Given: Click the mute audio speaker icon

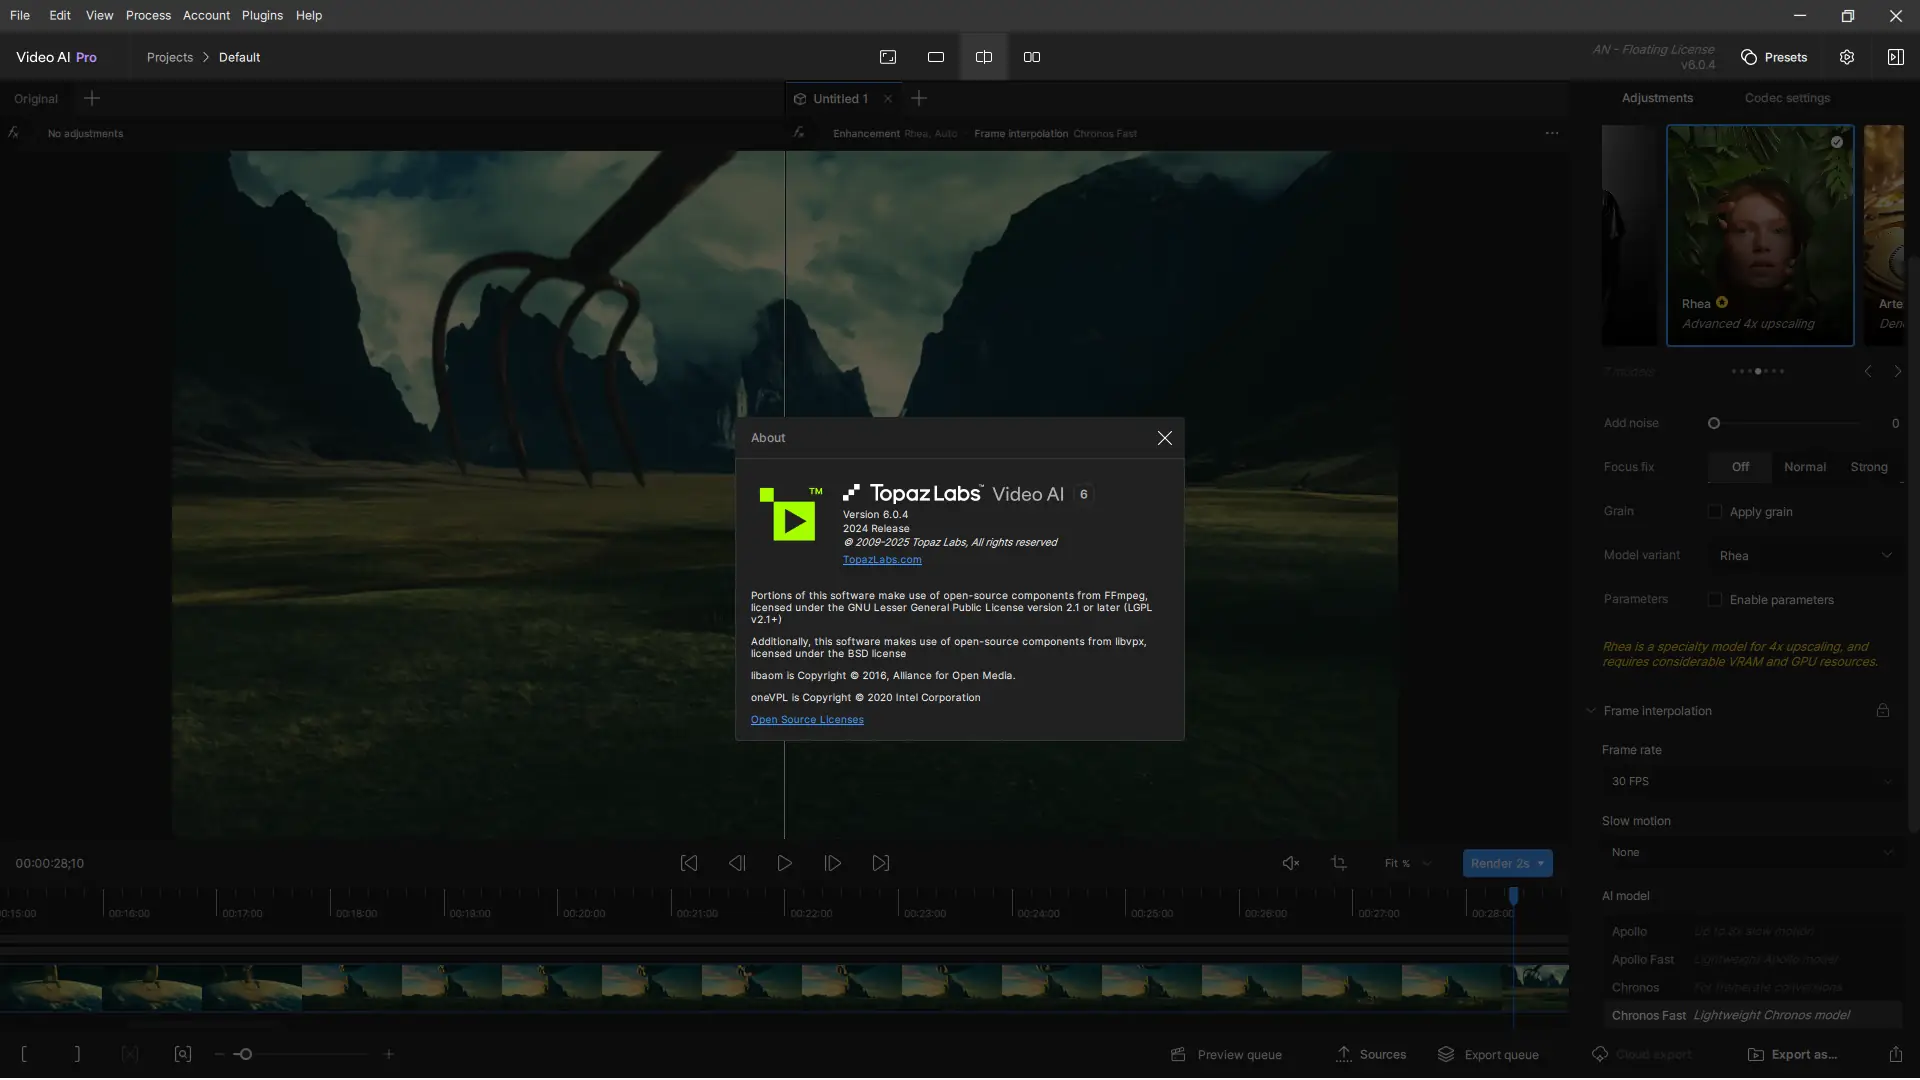Looking at the screenshot, I should 1291,863.
